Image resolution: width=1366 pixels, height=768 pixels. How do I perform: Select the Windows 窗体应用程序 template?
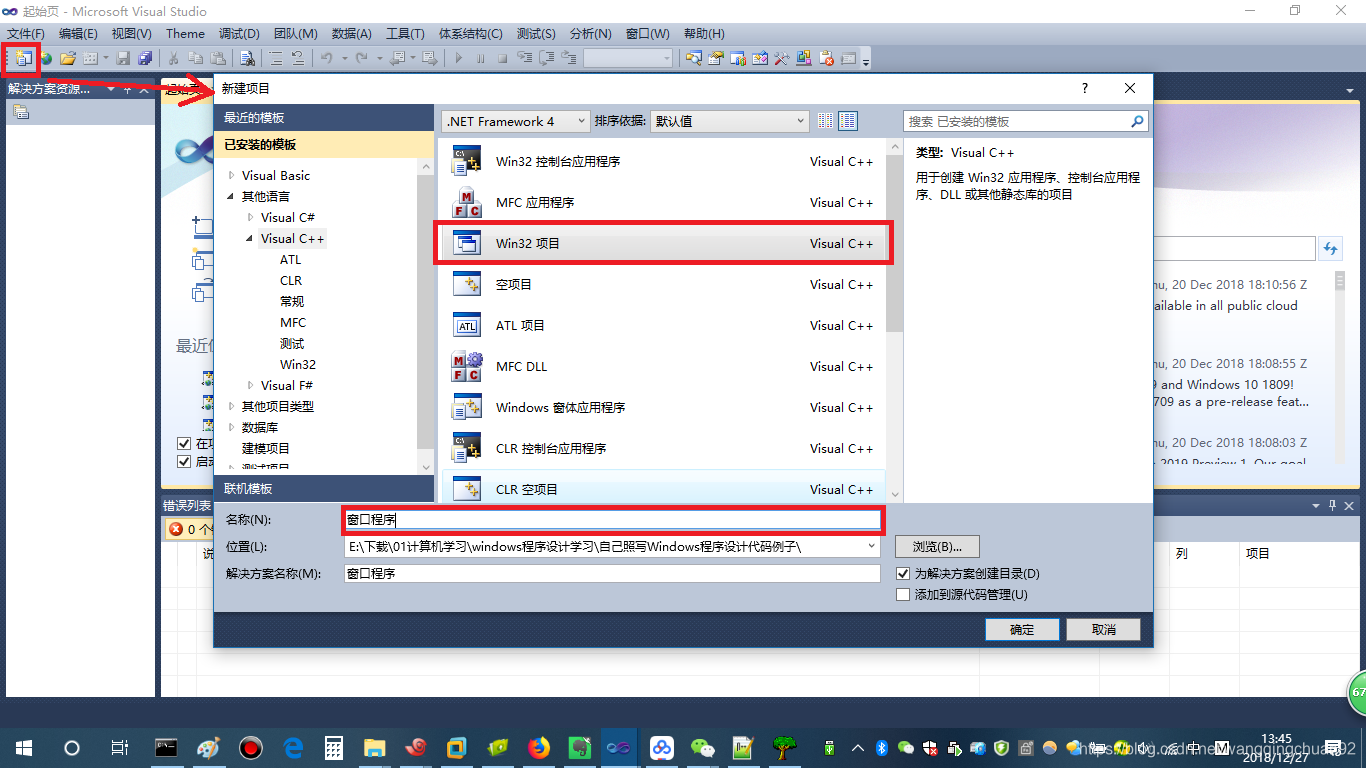663,407
